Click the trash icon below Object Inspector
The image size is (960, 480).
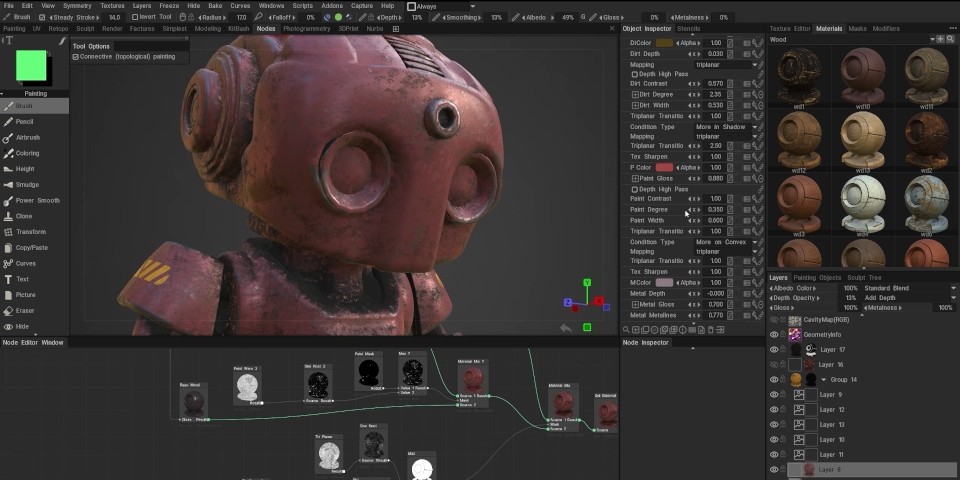(x=711, y=330)
